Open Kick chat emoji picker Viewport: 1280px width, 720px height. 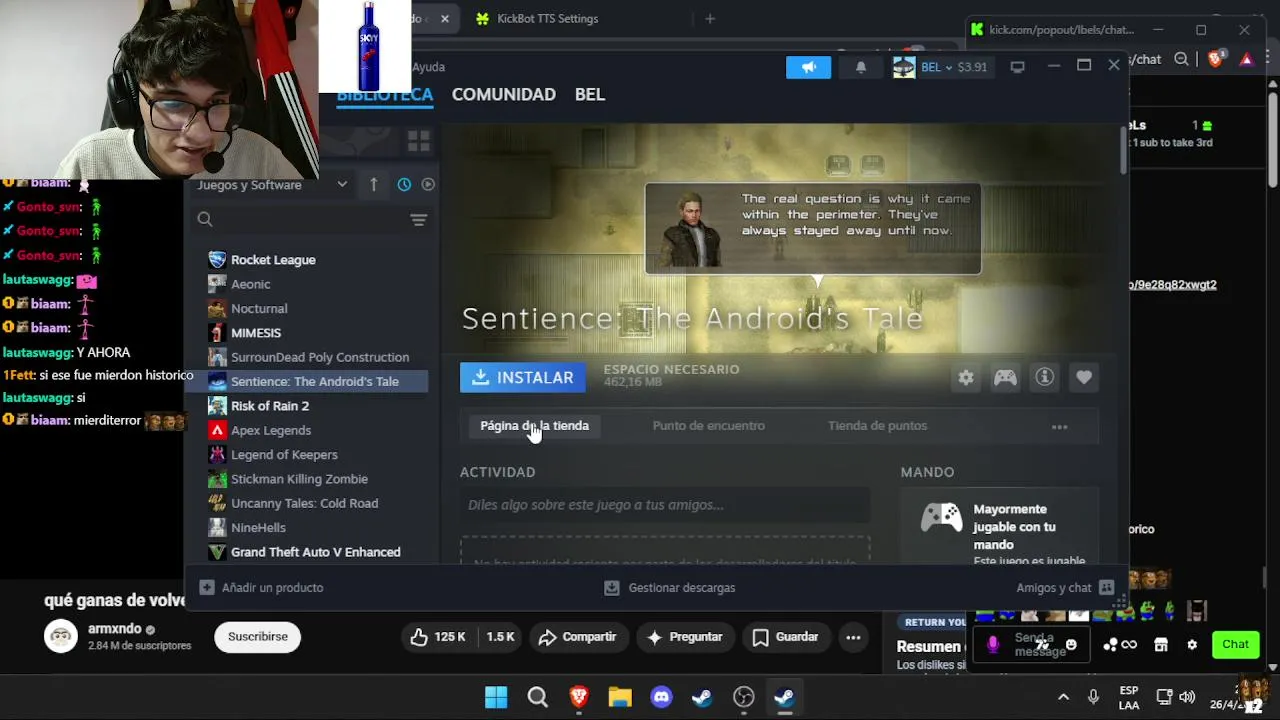[1071, 645]
